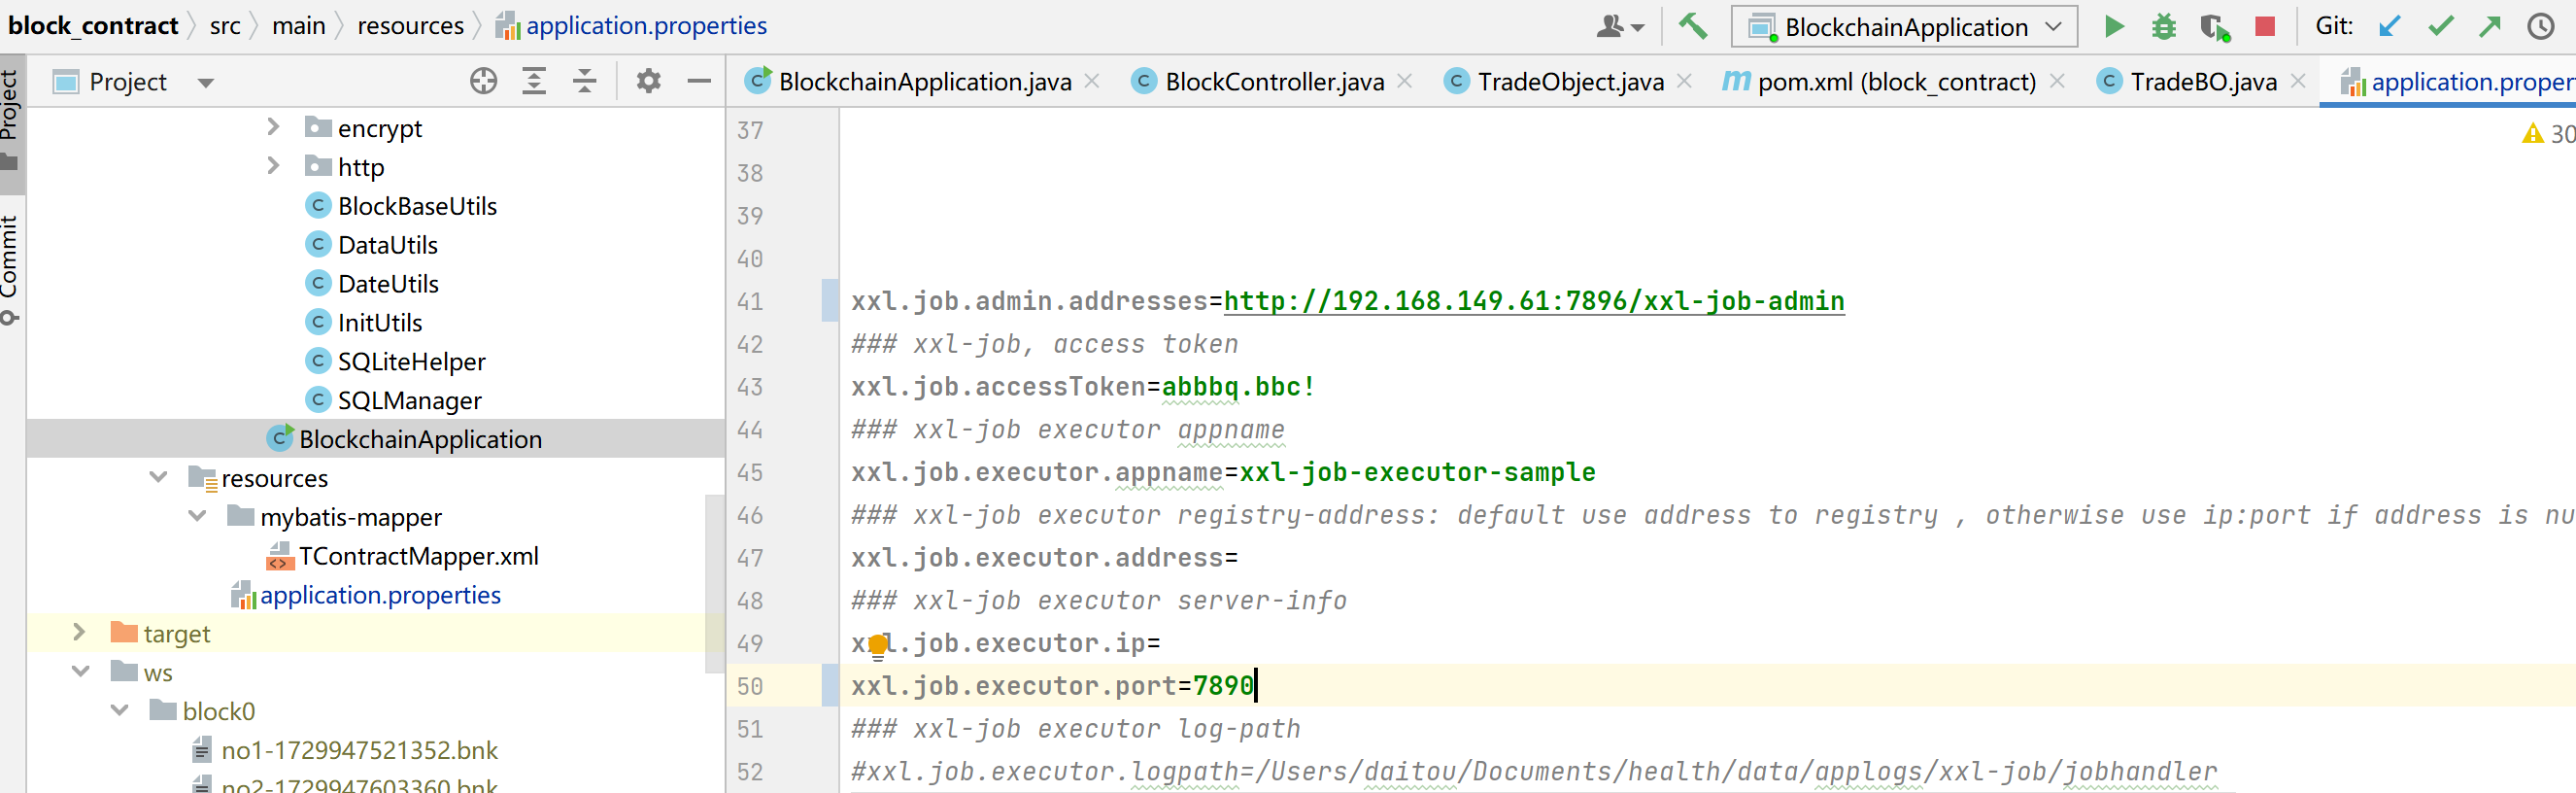Run with coverage using the shield icon
This screenshot has width=2576, height=793.
(2215, 27)
